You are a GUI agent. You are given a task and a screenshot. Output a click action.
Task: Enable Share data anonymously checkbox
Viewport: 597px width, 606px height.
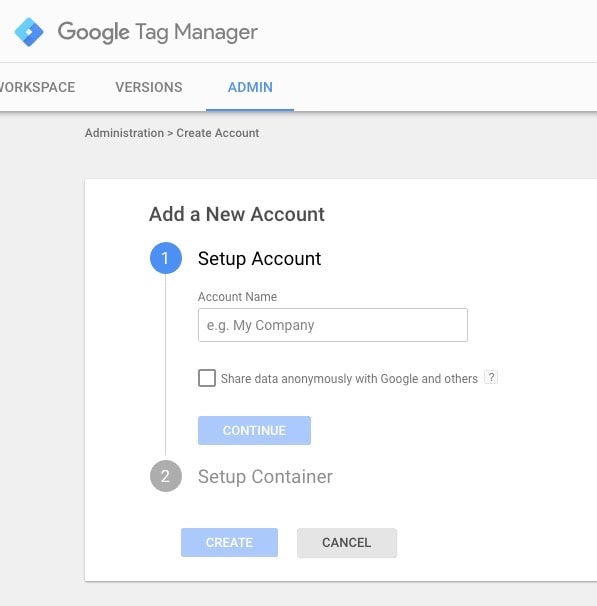[x=207, y=378]
